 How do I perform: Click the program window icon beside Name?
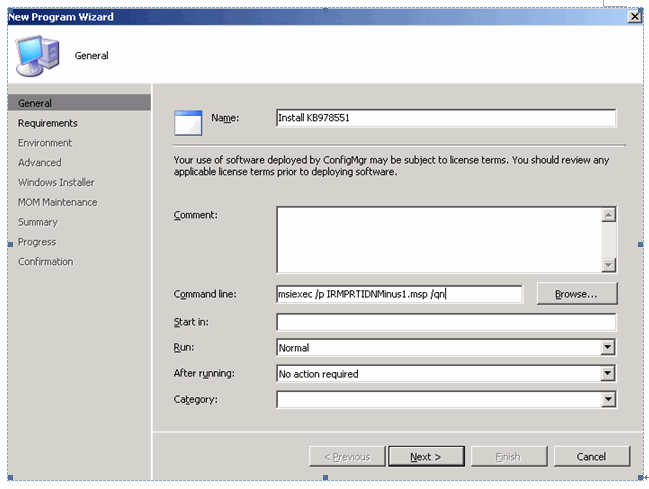click(x=188, y=123)
